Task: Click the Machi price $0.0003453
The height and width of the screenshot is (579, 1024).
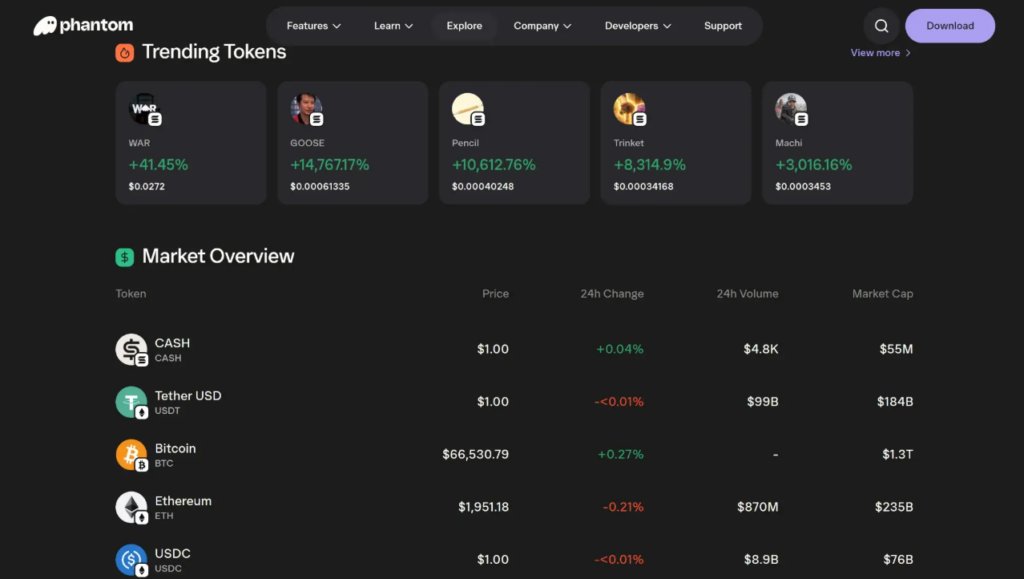Action: pos(803,186)
